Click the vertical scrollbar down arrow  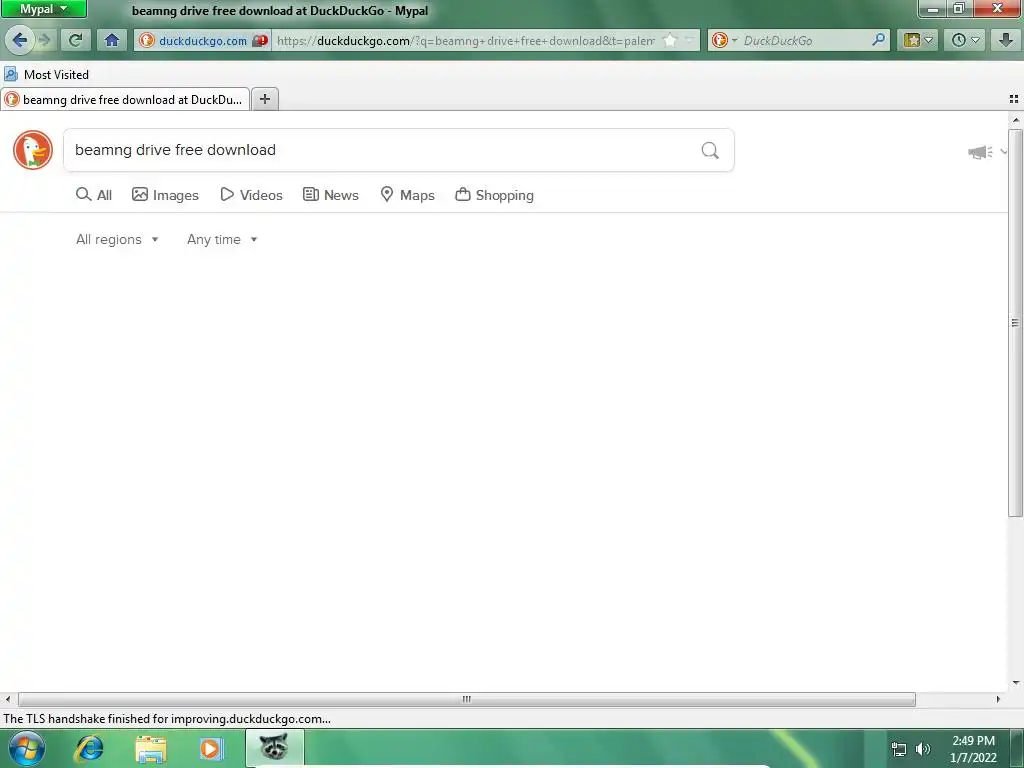click(x=1016, y=683)
